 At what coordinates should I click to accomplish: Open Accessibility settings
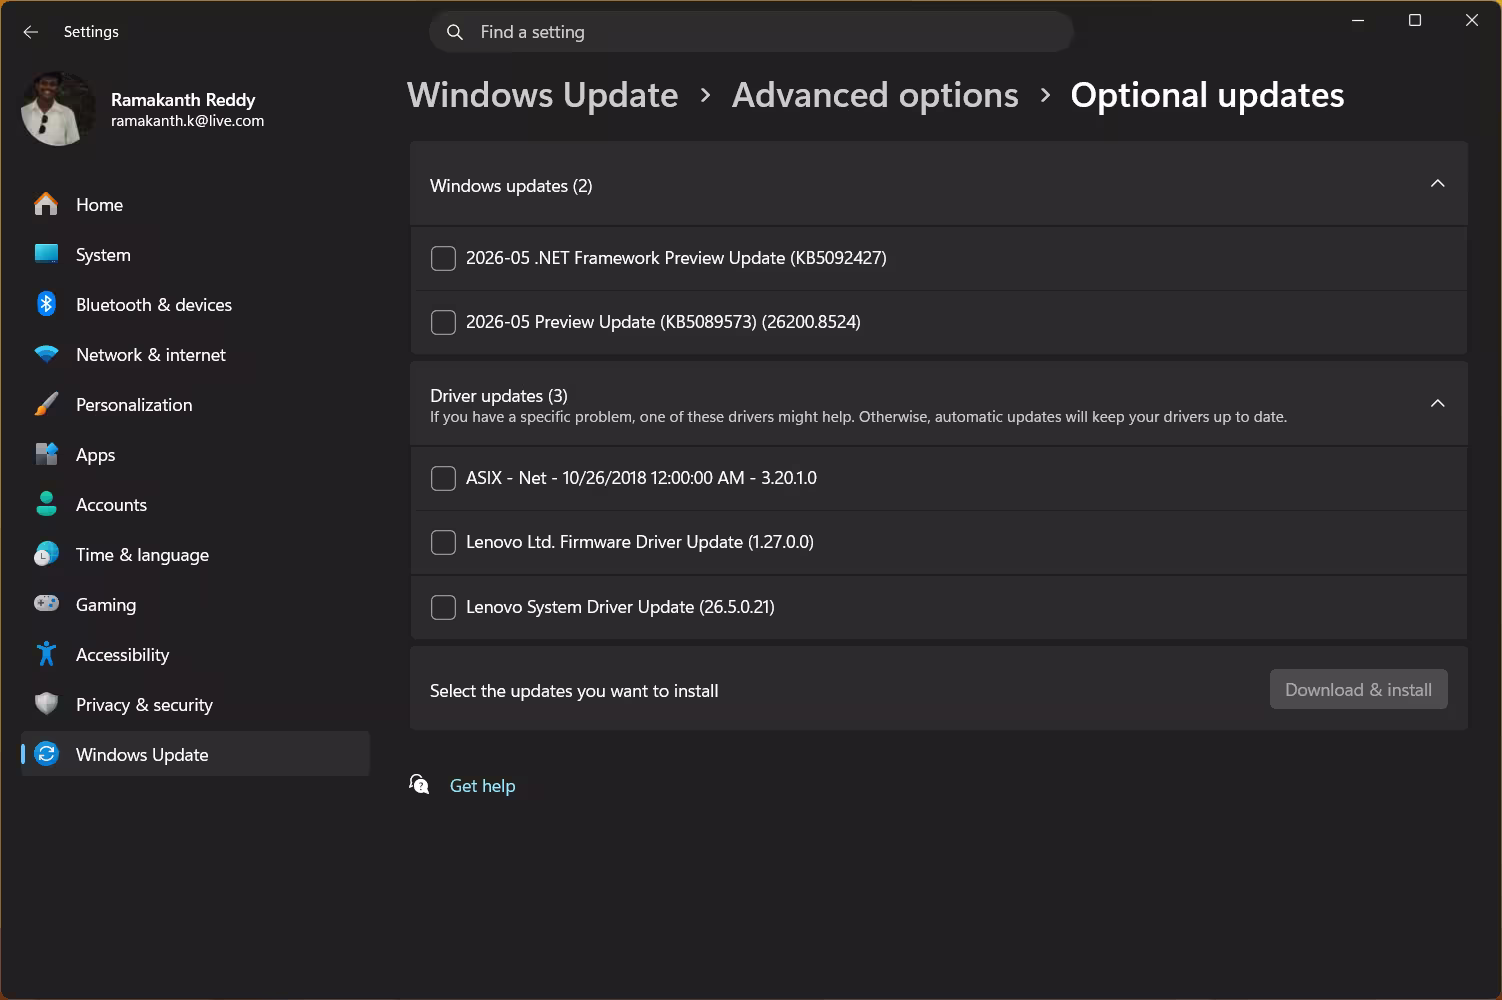coord(195,654)
